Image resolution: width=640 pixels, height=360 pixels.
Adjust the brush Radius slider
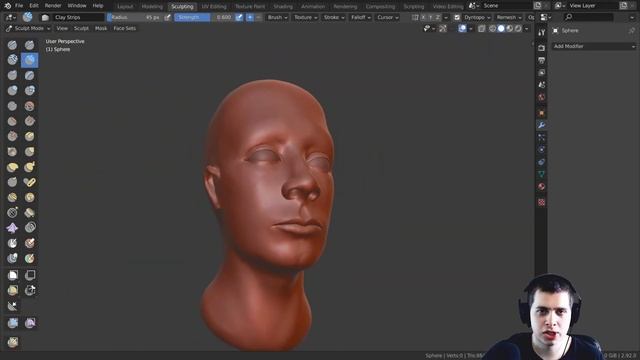click(x=135, y=17)
